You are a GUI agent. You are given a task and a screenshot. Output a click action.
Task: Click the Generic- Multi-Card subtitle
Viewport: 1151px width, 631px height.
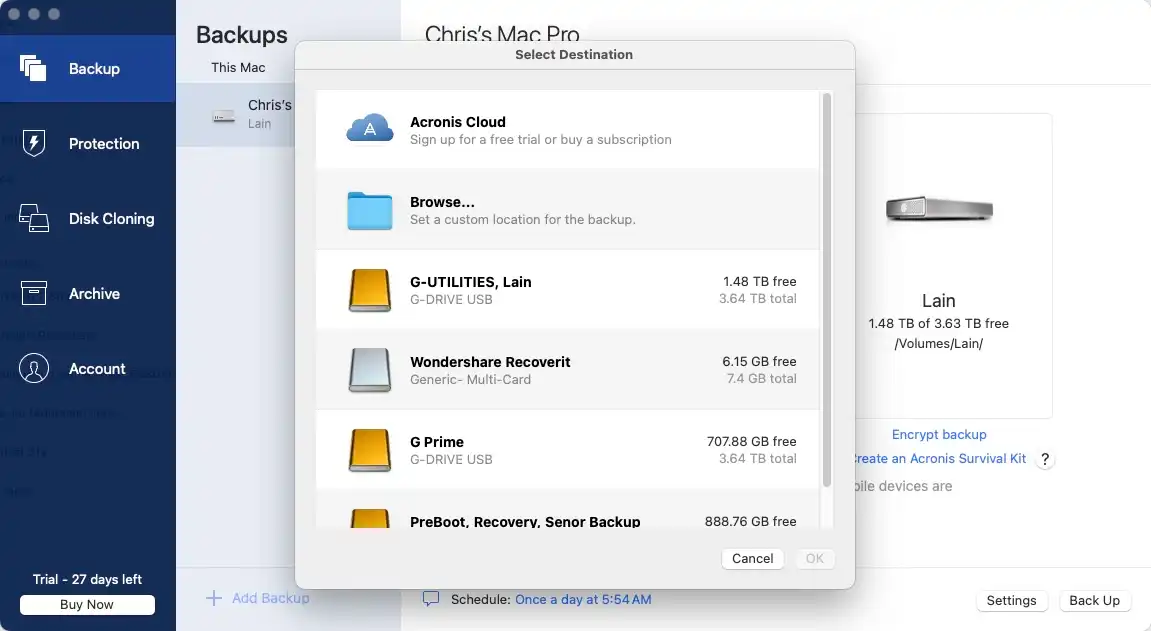click(470, 379)
